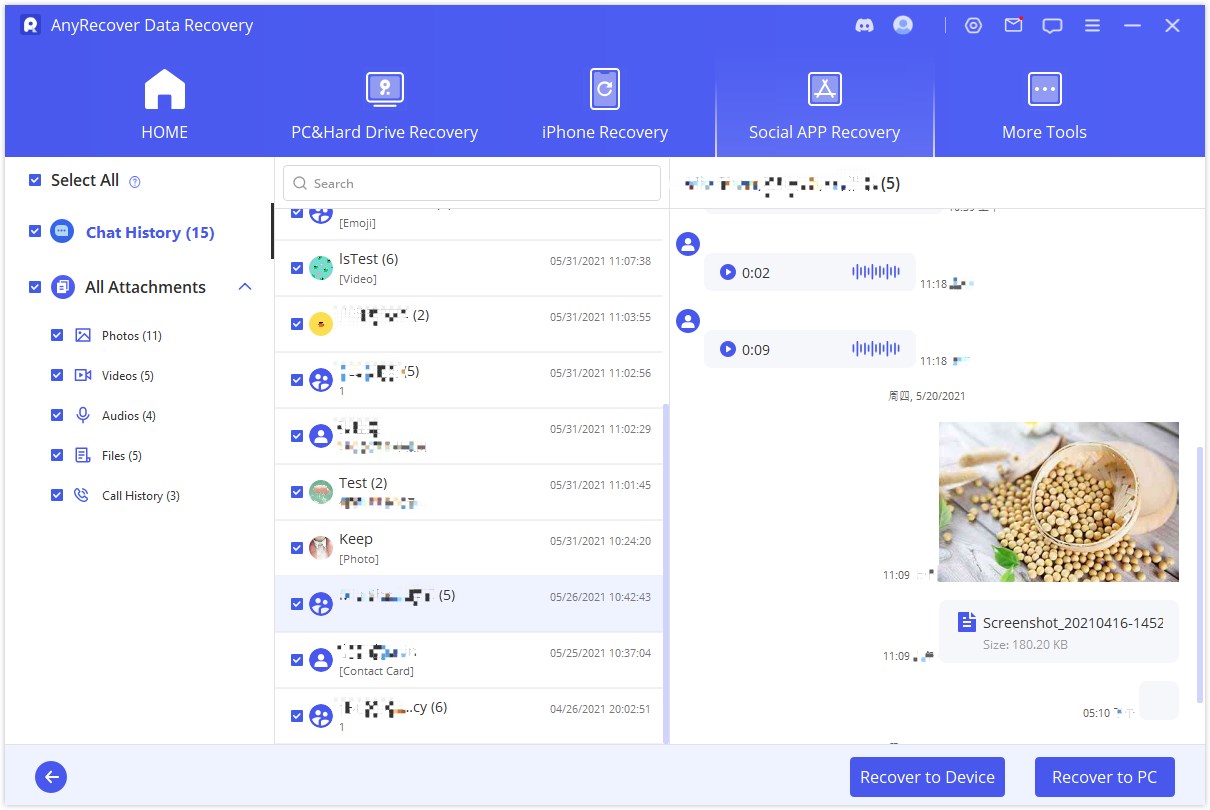The height and width of the screenshot is (810, 1210).
Task: Uncheck the Select All checkbox
Action: click(35, 180)
